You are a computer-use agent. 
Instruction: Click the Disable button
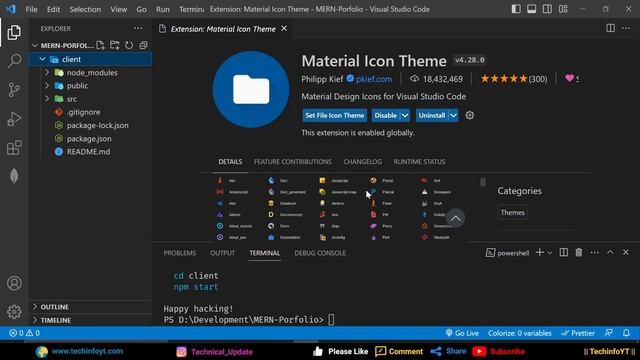pyautogui.click(x=385, y=116)
